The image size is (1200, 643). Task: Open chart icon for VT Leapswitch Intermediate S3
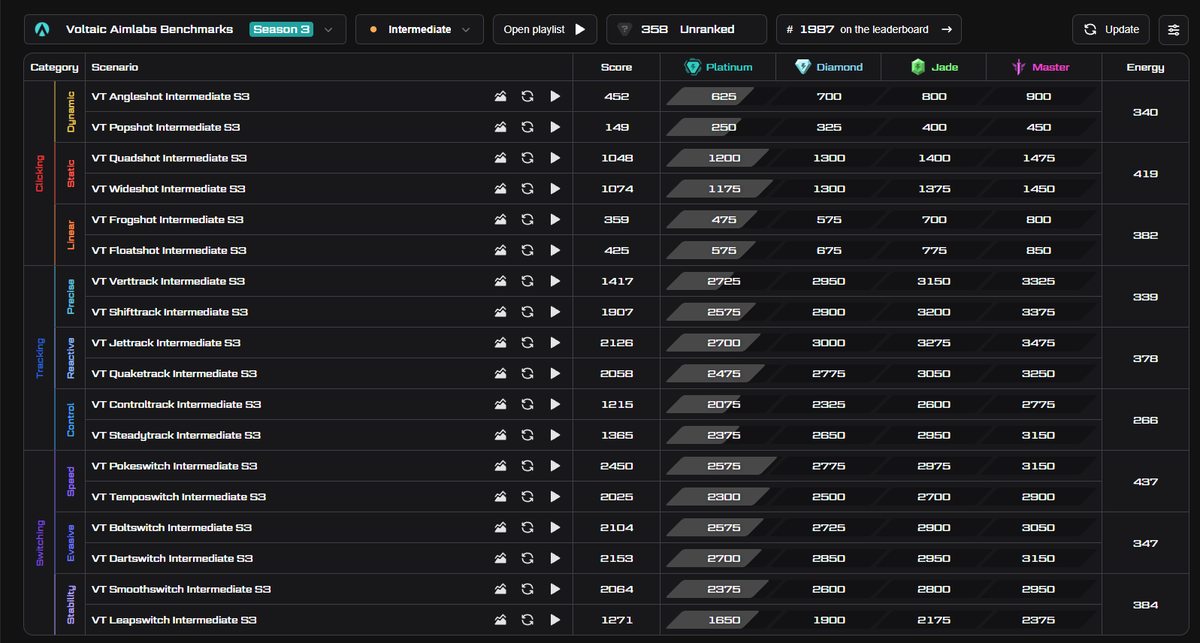click(x=501, y=620)
